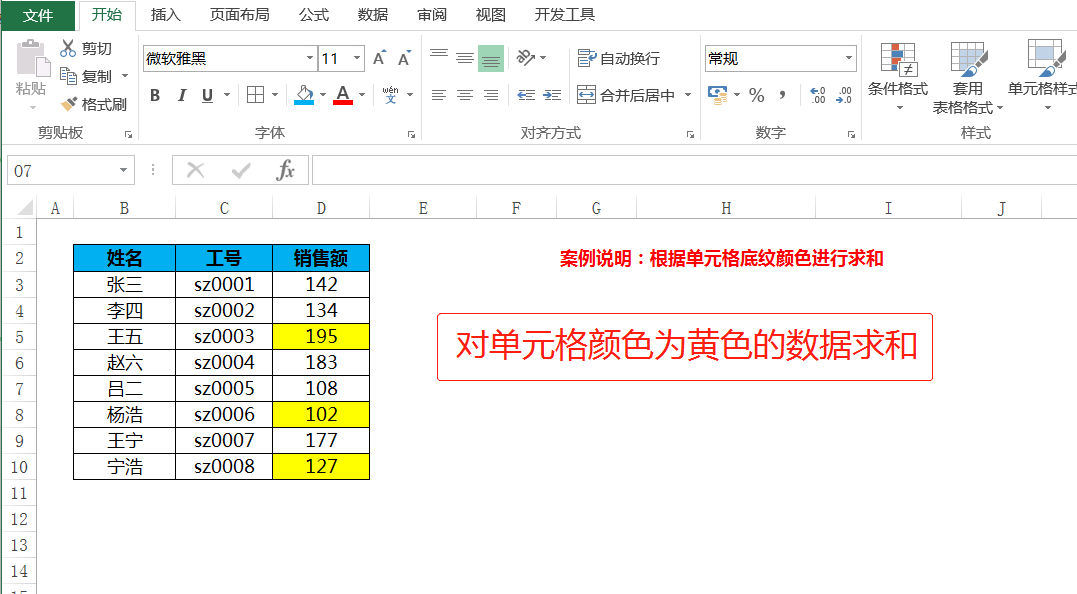Toggle Wrap Text (自动换行)

618,58
